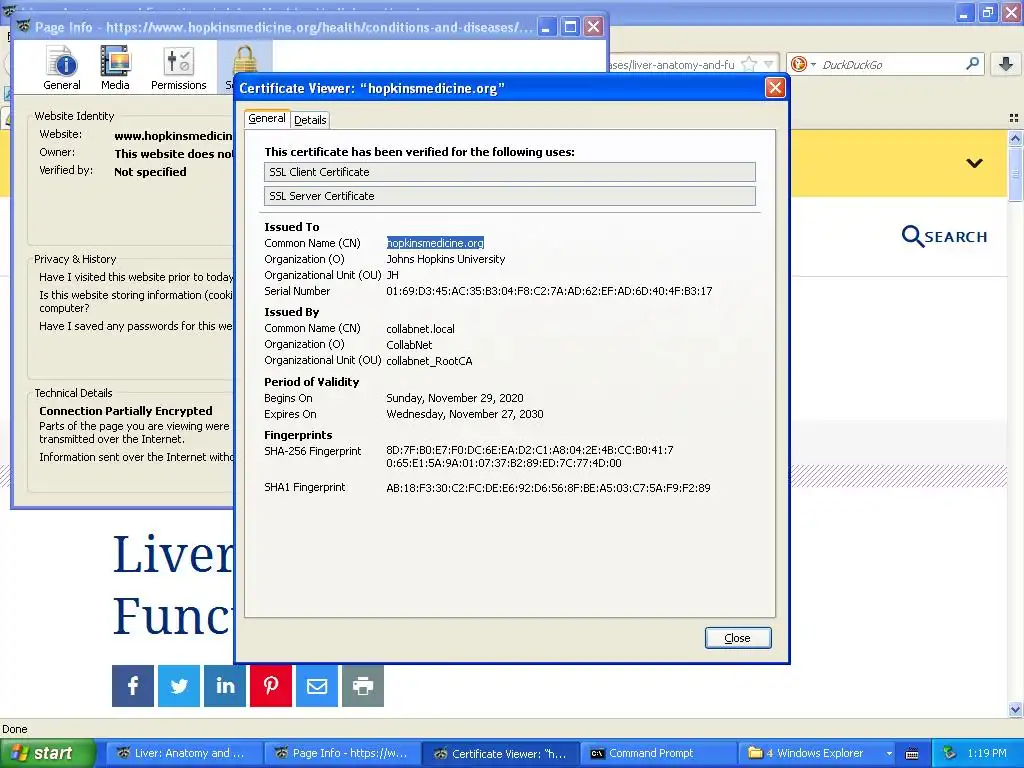Click the search magnifier in browser search box
This screenshot has width=1024, height=768.
[x=972, y=63]
